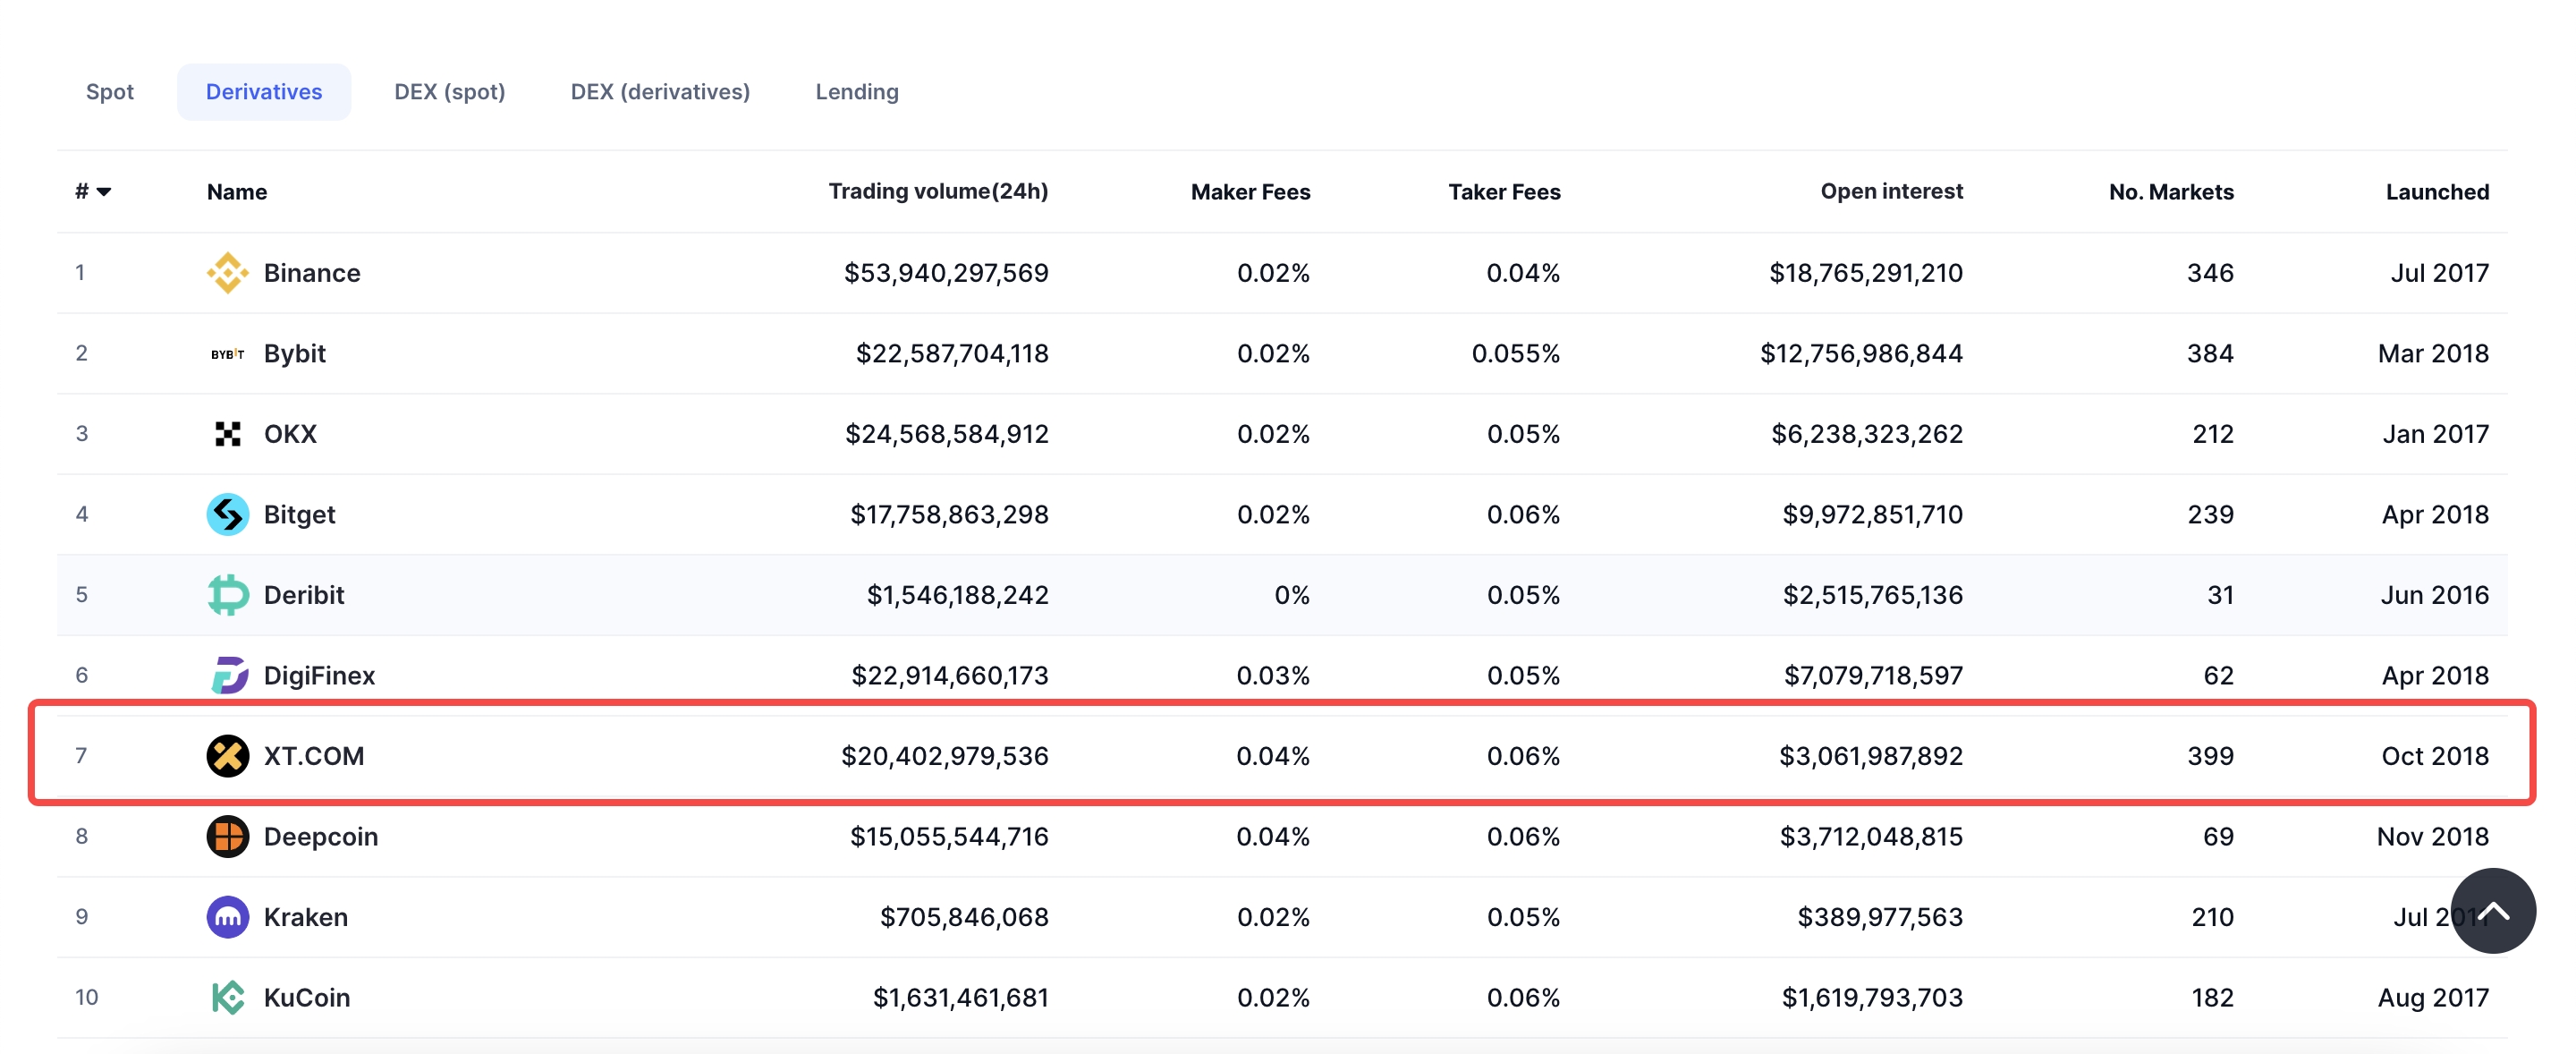2576x1054 pixels.
Task: Click KuCoin launch date Aug 2017
Action: 2433,998
